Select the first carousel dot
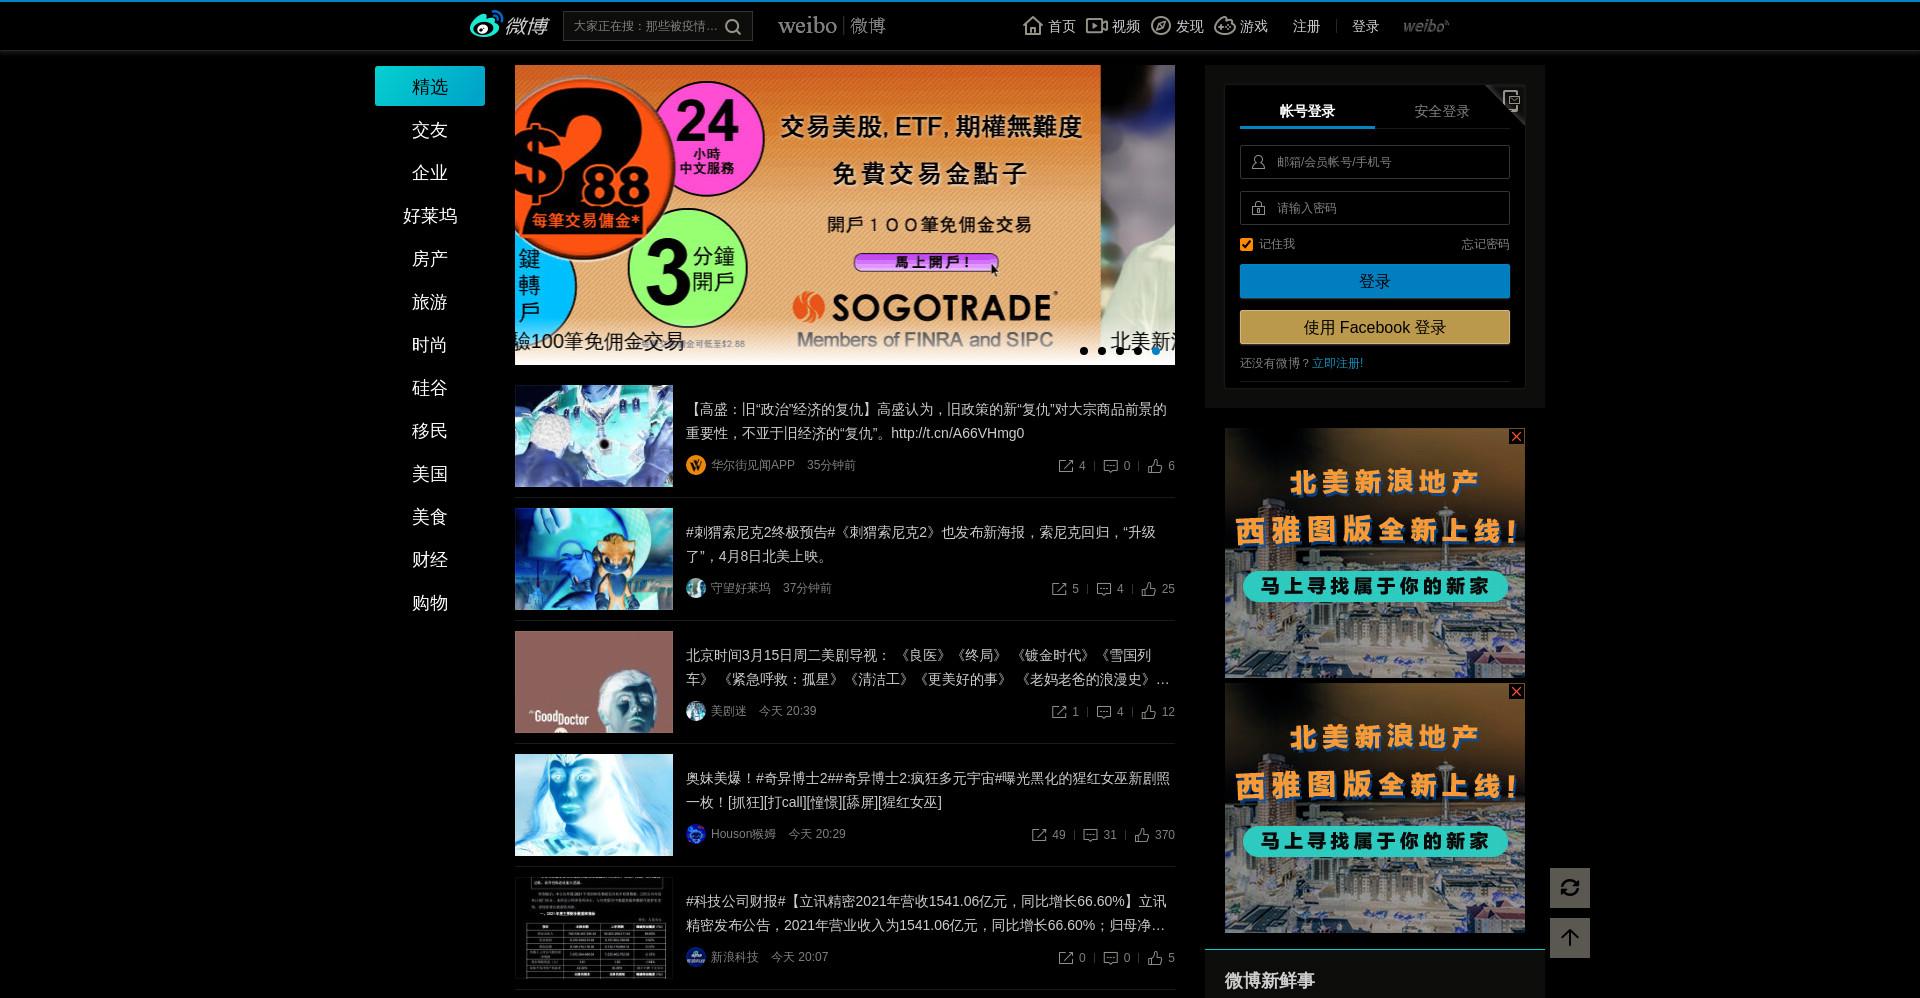The image size is (1920, 998). tap(1084, 351)
